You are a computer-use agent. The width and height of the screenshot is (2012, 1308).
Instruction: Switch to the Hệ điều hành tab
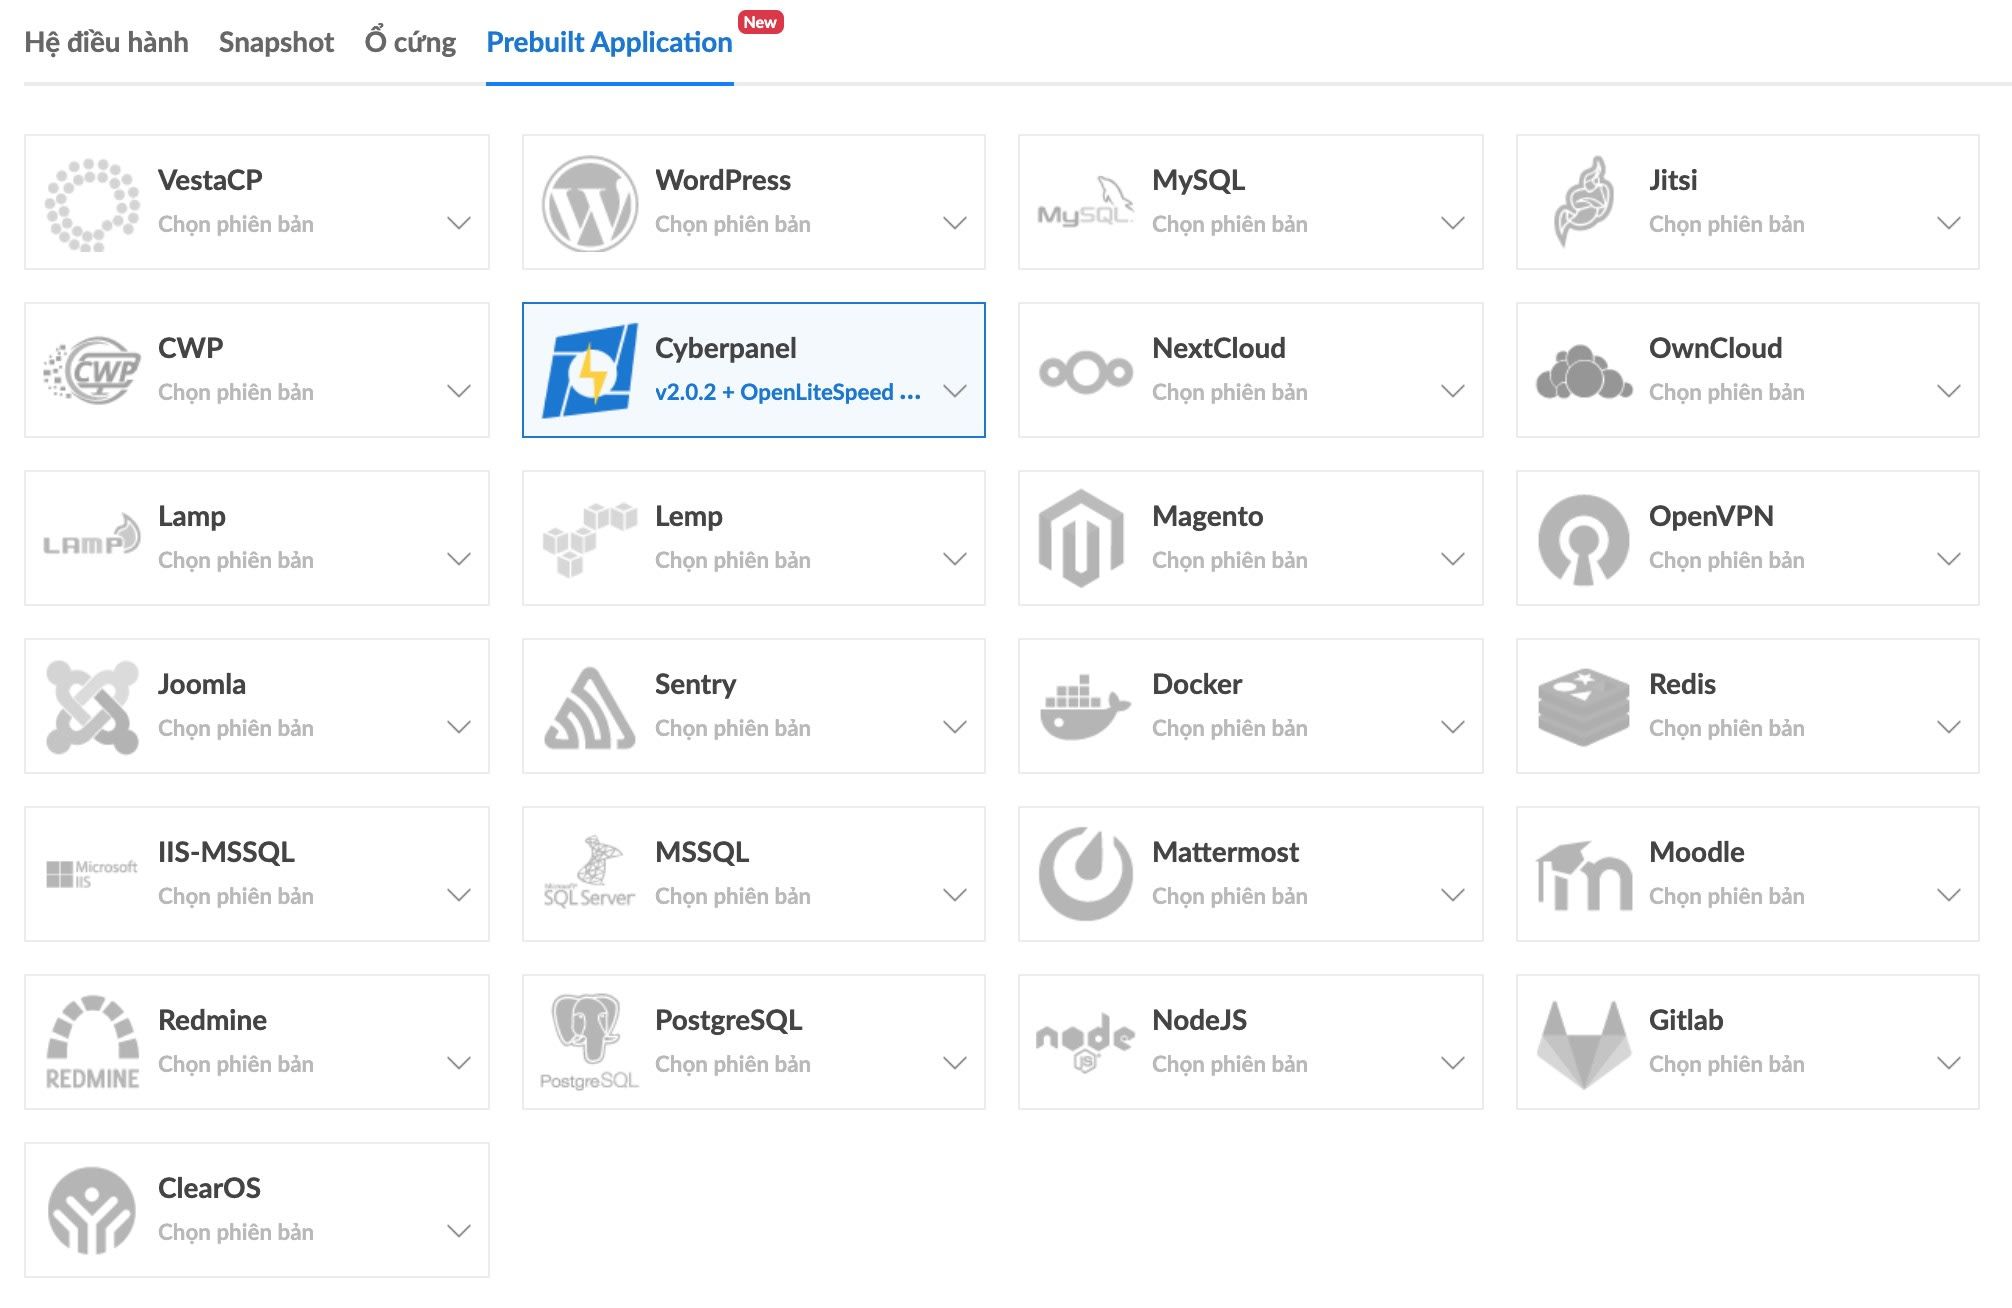point(106,42)
